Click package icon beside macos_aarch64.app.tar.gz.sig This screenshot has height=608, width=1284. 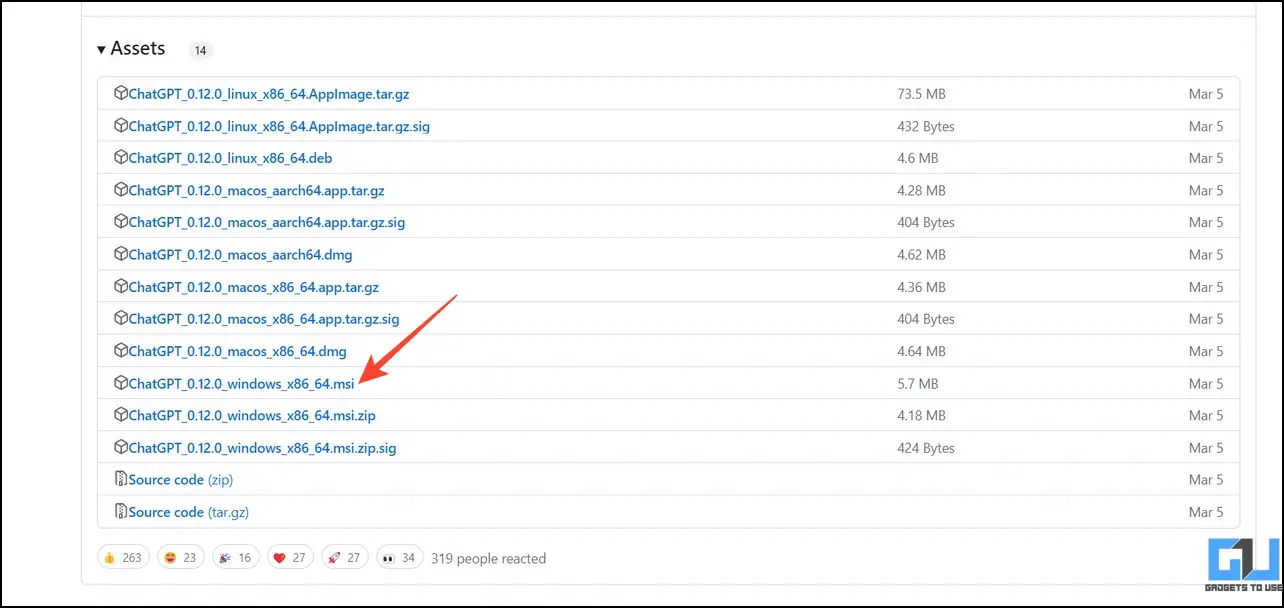pos(121,222)
